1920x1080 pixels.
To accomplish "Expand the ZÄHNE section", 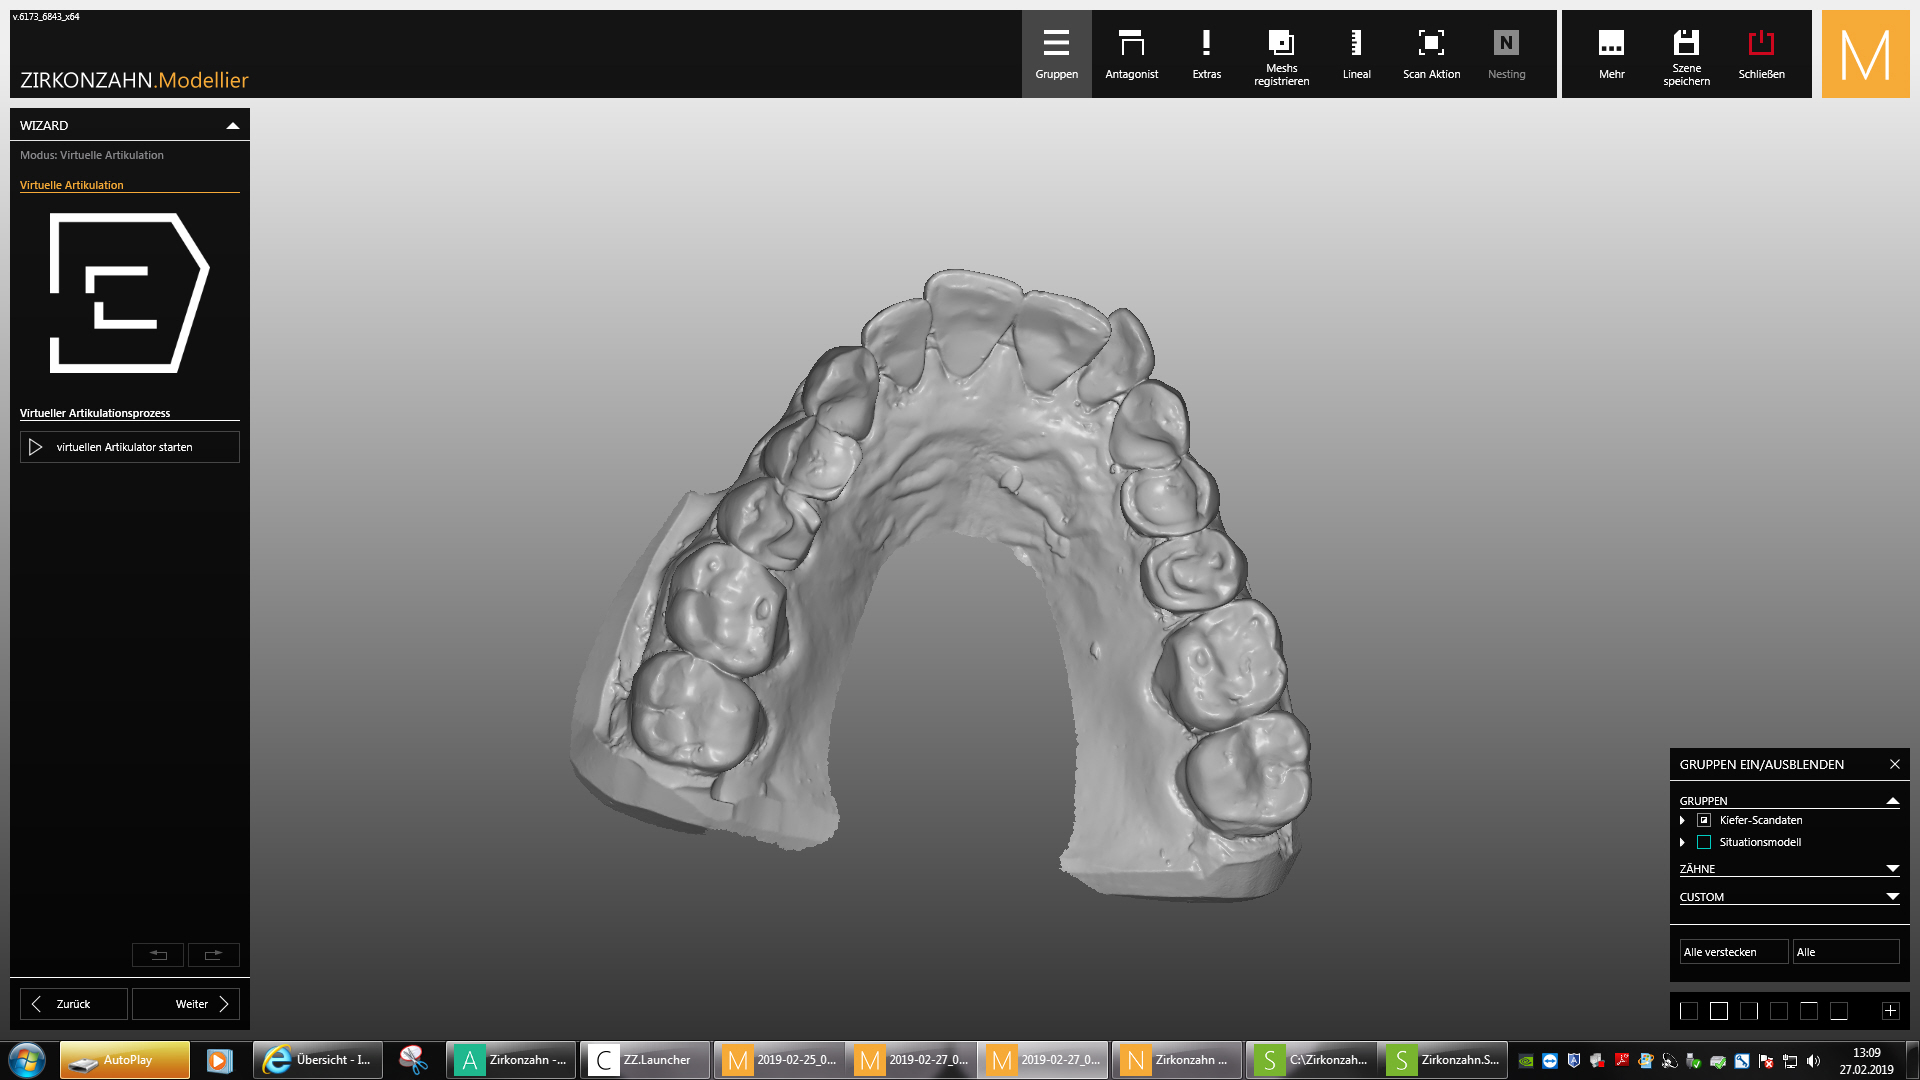I will pyautogui.click(x=1892, y=869).
